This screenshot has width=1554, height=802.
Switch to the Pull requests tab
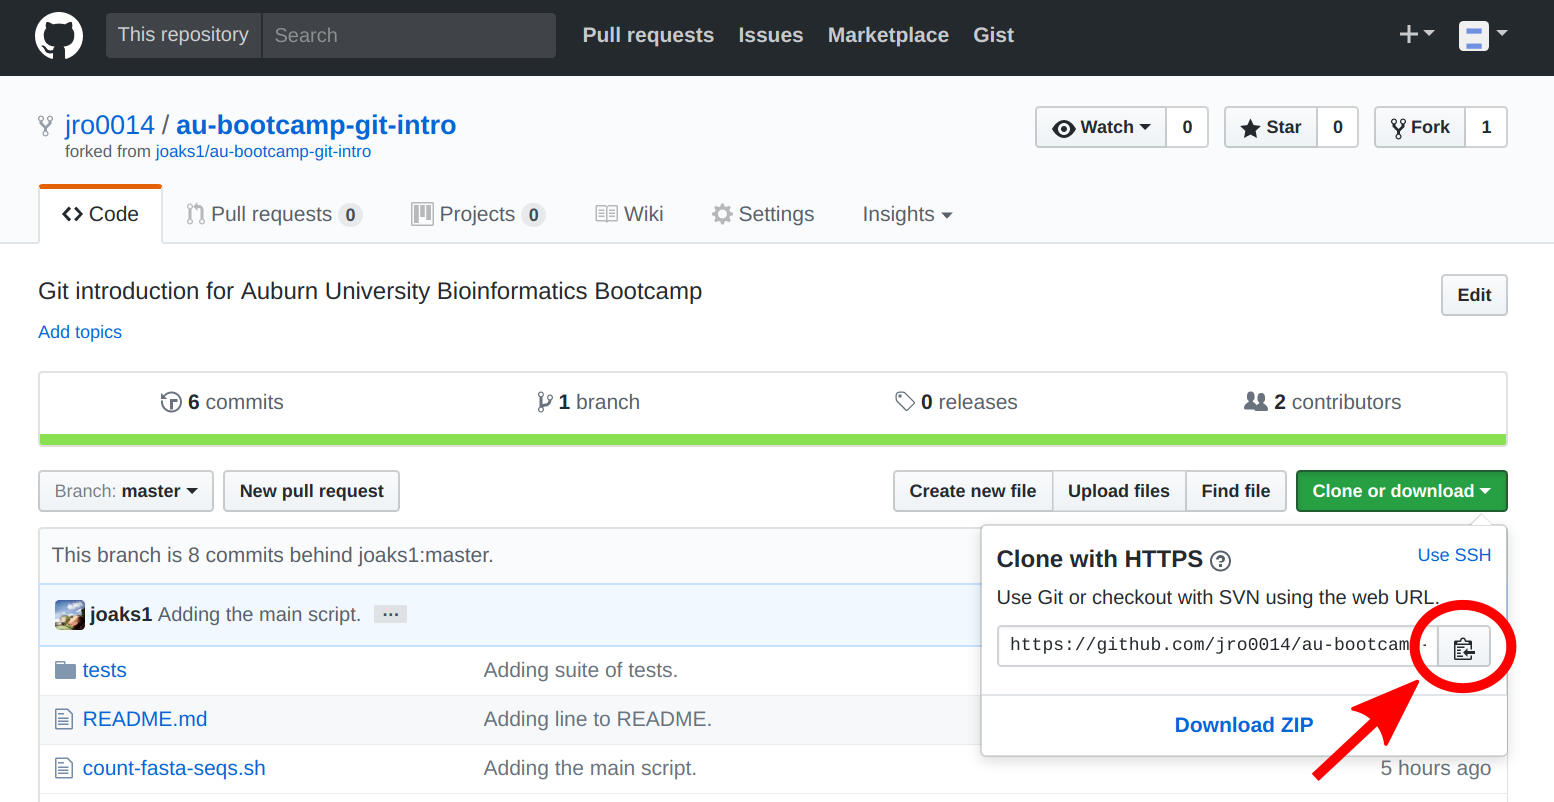click(x=272, y=214)
